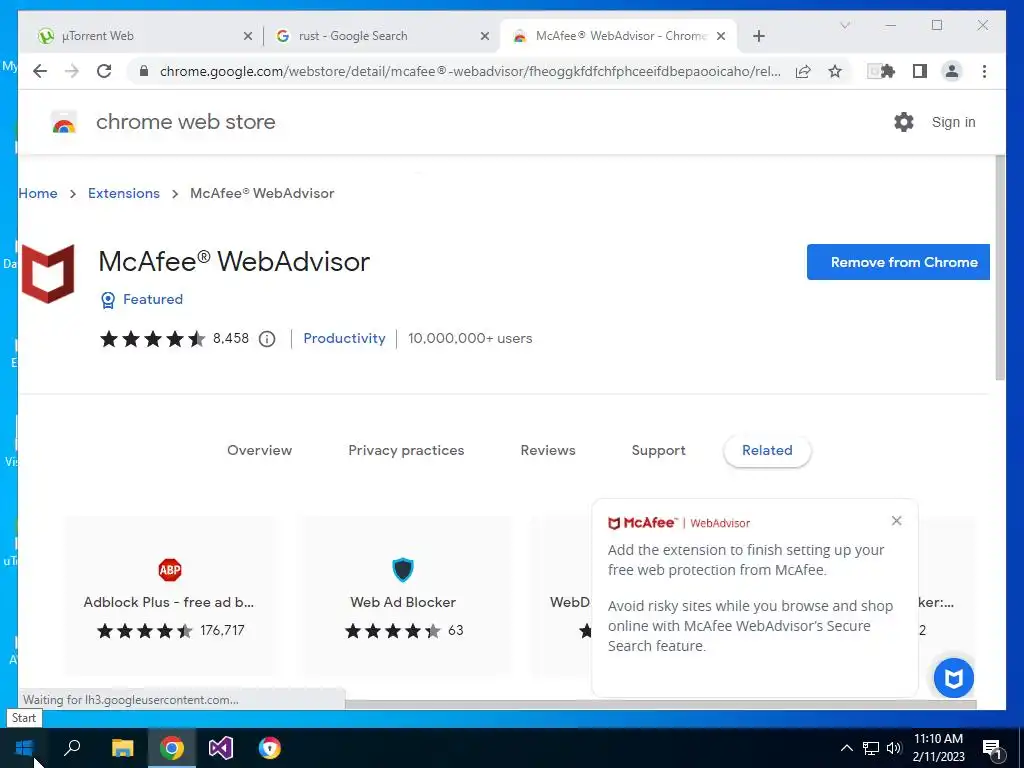This screenshot has width=1024, height=768.
Task: Switch to rust - Google Search tab
Action: tap(381, 36)
